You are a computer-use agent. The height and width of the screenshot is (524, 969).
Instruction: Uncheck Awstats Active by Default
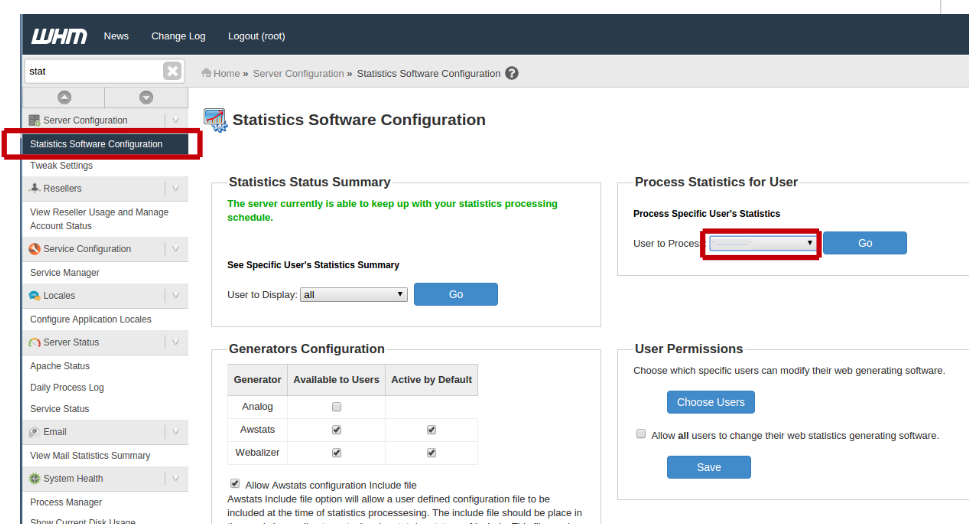431,430
